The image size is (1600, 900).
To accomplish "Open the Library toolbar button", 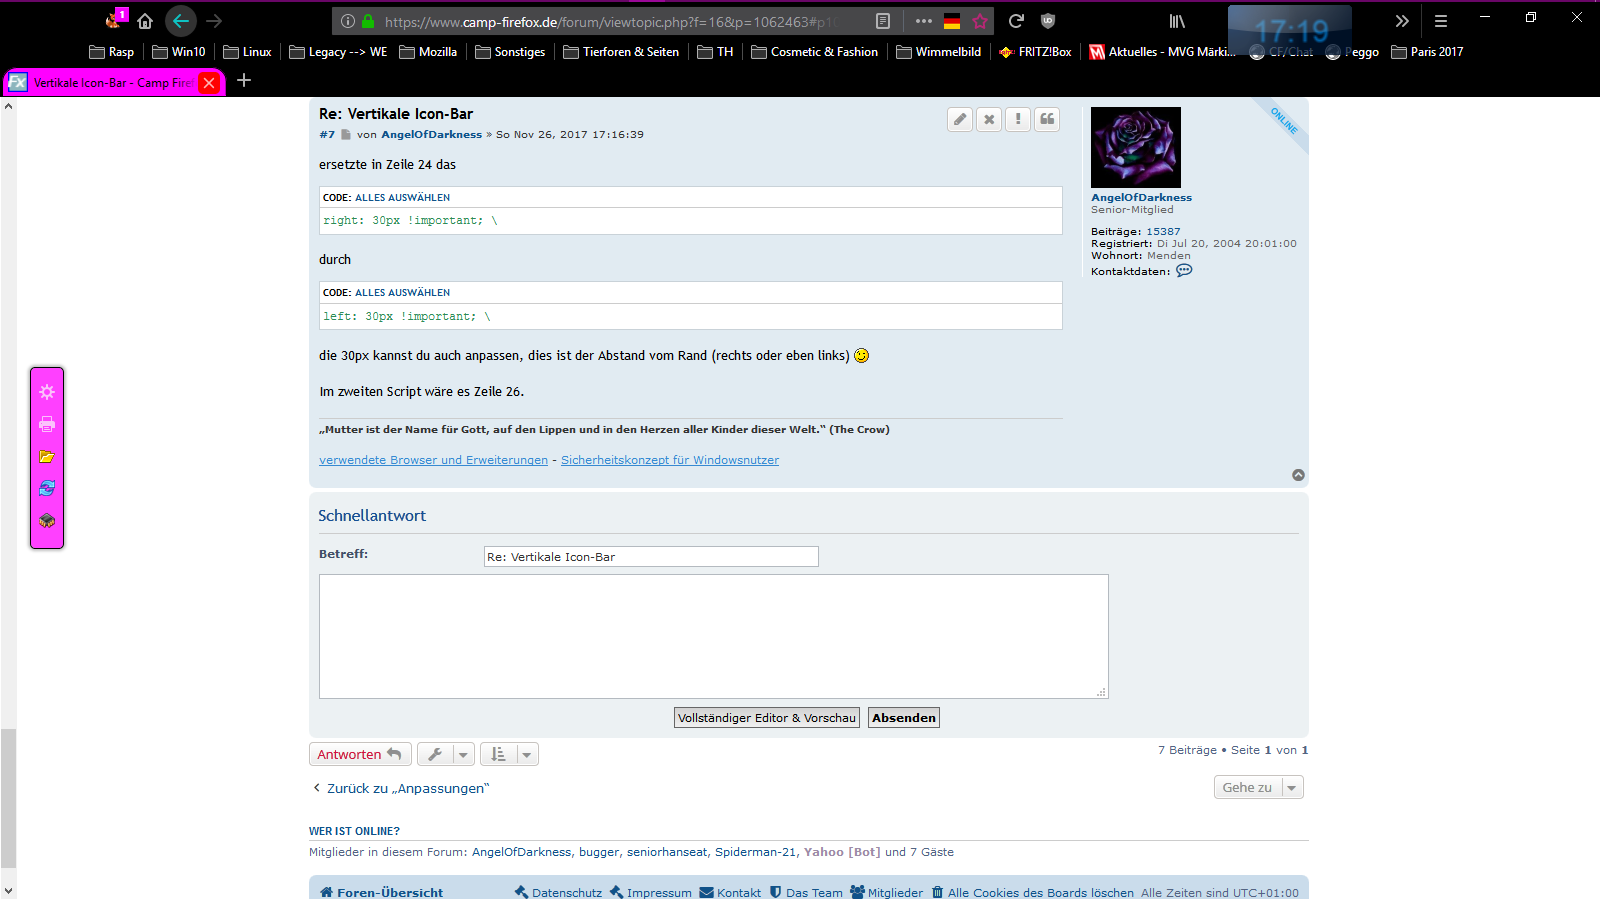I will pos(1178,21).
